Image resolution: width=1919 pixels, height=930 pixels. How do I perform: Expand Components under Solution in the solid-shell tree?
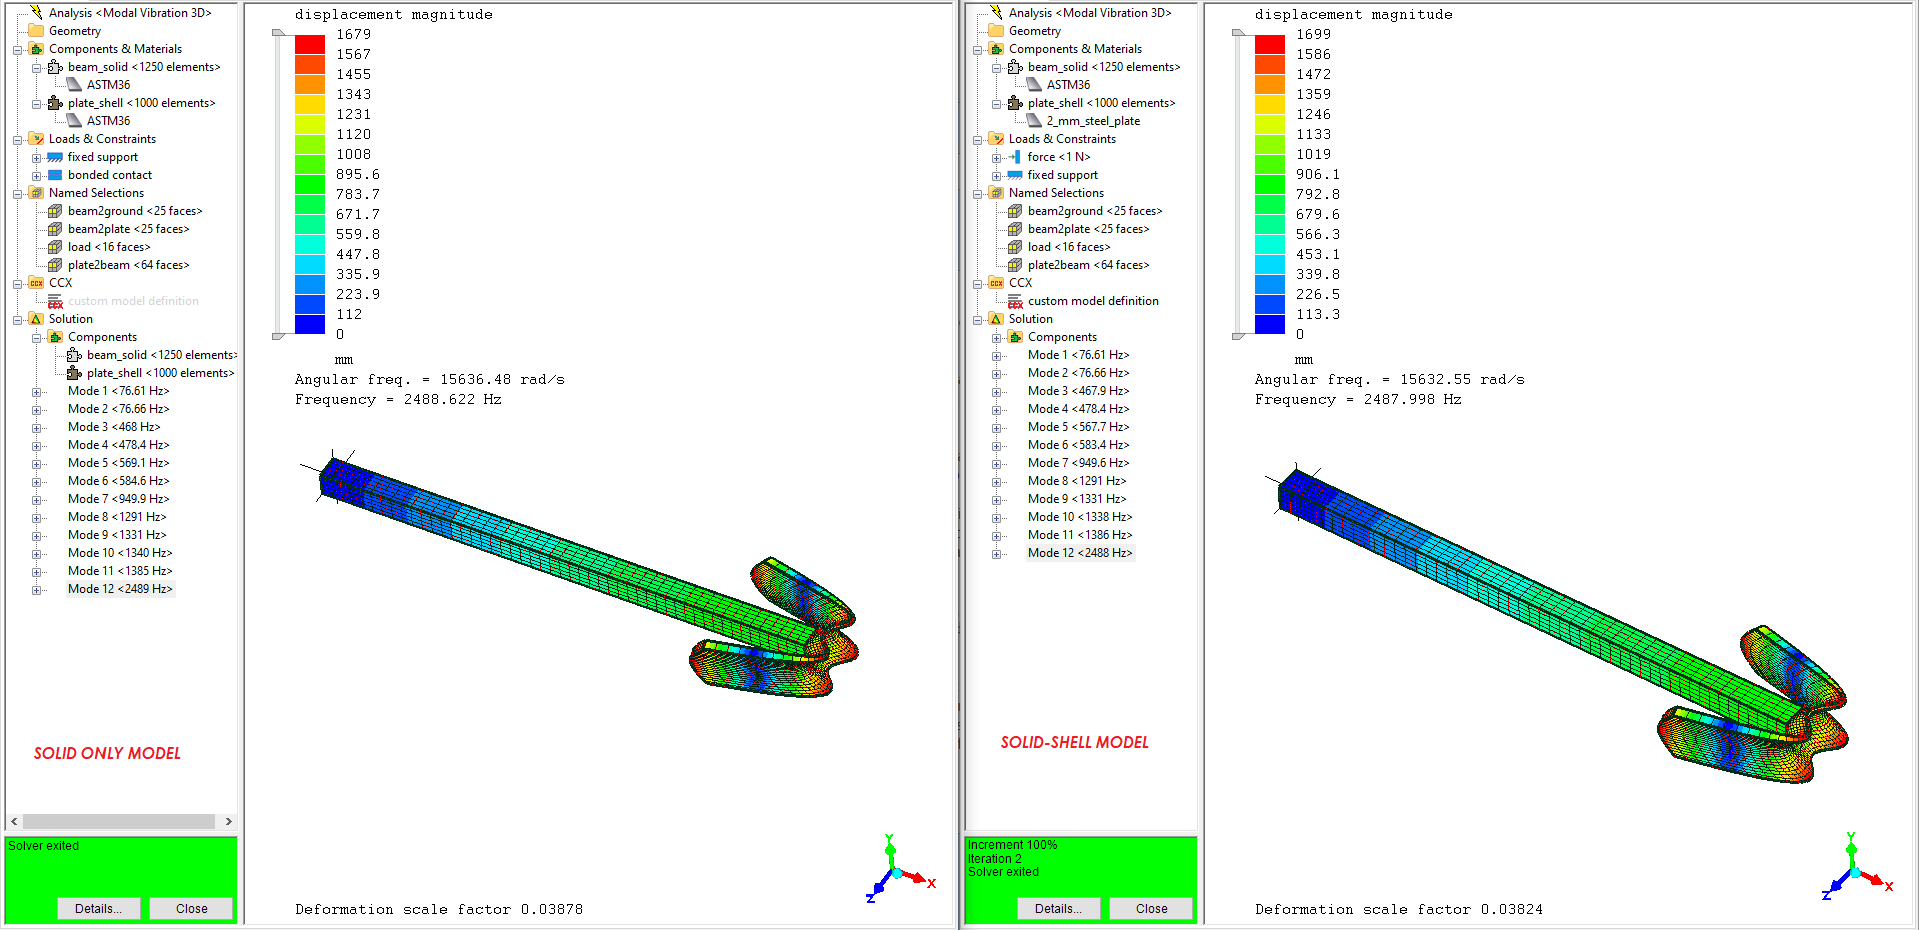[996, 337]
